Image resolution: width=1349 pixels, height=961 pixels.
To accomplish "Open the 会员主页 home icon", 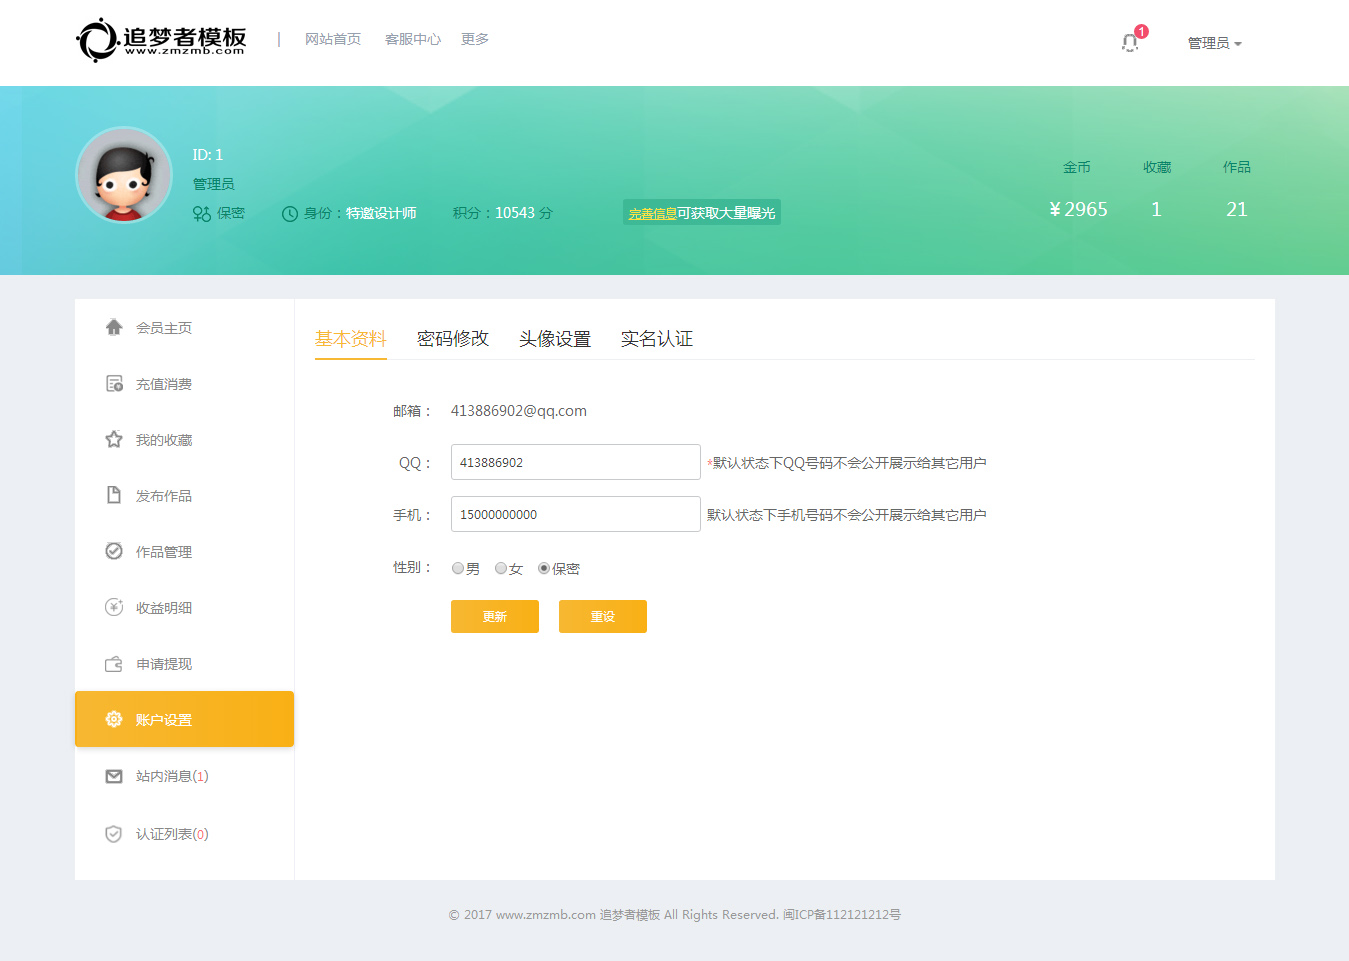I will [114, 327].
